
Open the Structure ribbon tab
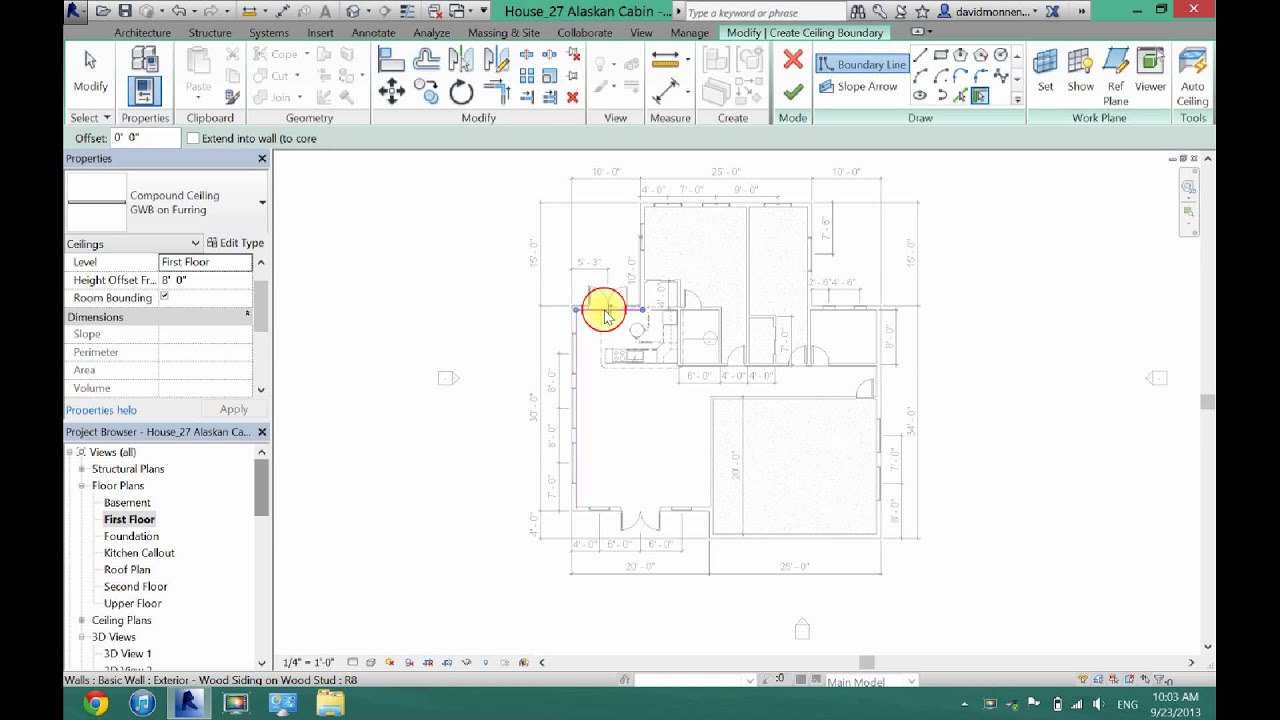tap(210, 33)
